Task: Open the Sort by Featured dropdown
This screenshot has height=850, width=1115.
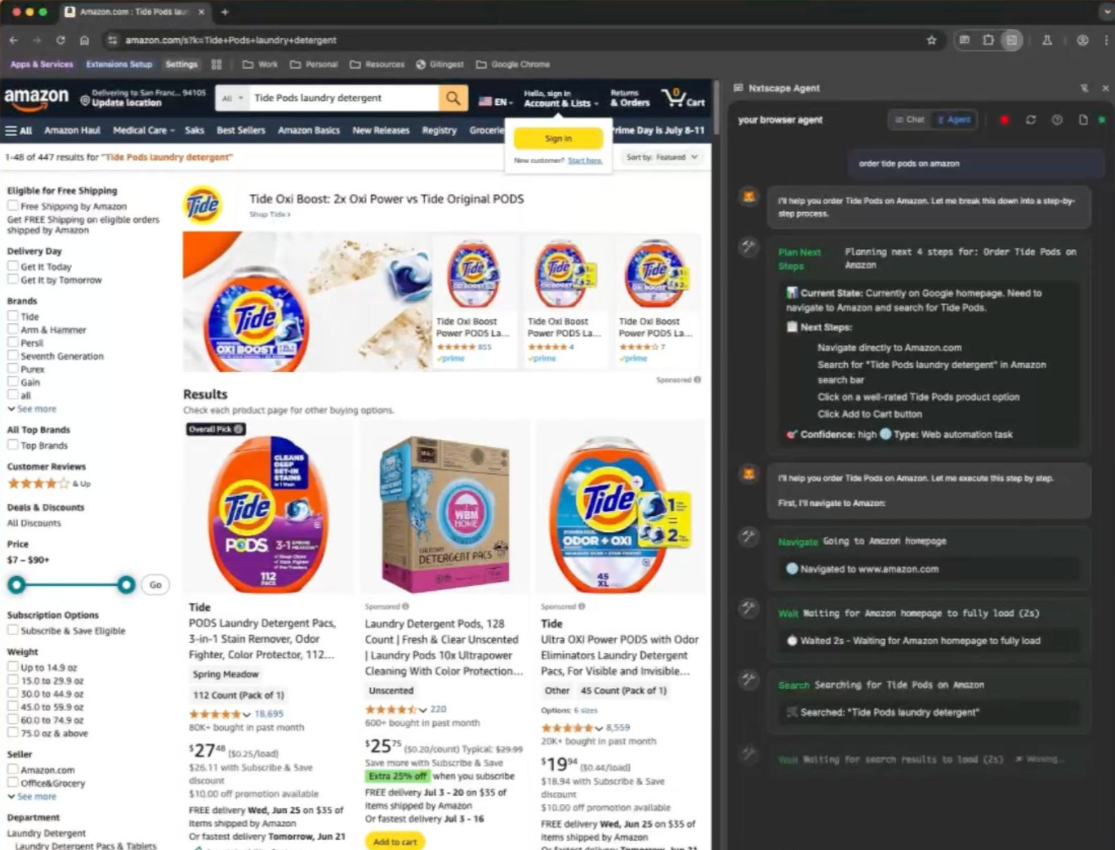Action: (661, 157)
